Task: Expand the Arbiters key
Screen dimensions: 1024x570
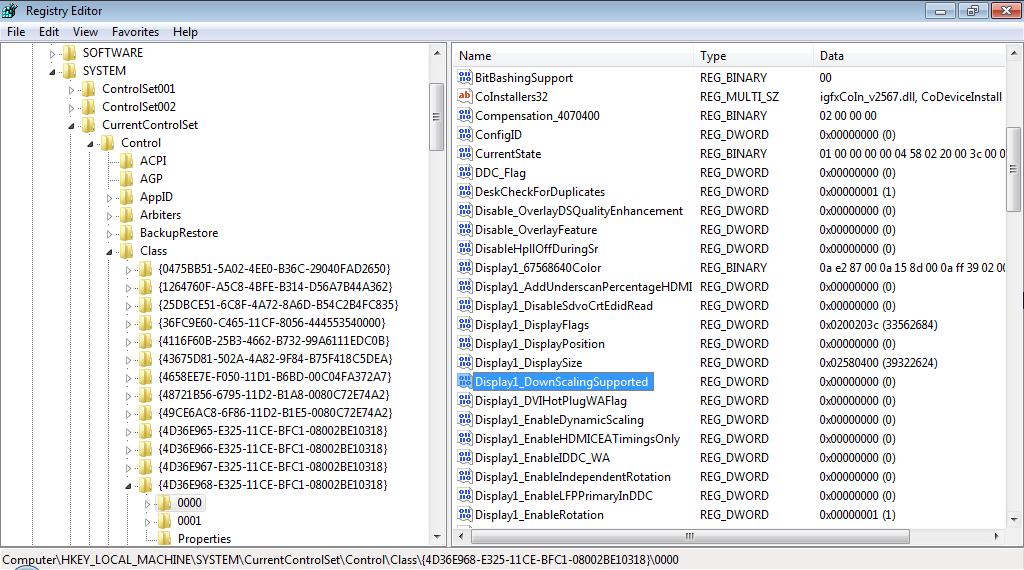Action: point(109,215)
